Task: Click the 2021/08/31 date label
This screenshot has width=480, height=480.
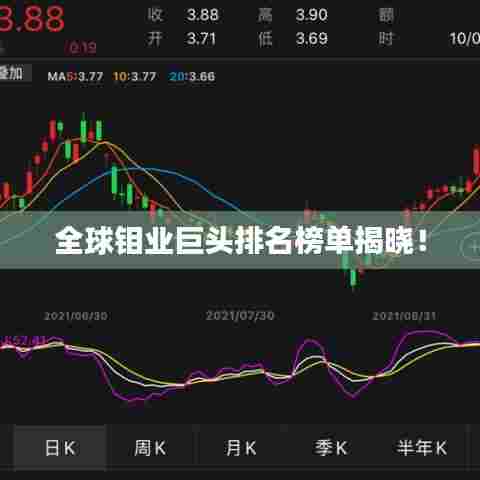Action: (404, 316)
